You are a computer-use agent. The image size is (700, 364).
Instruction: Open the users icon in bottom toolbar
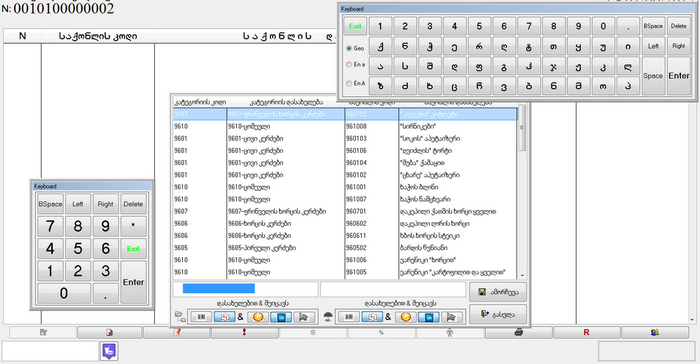(655, 332)
